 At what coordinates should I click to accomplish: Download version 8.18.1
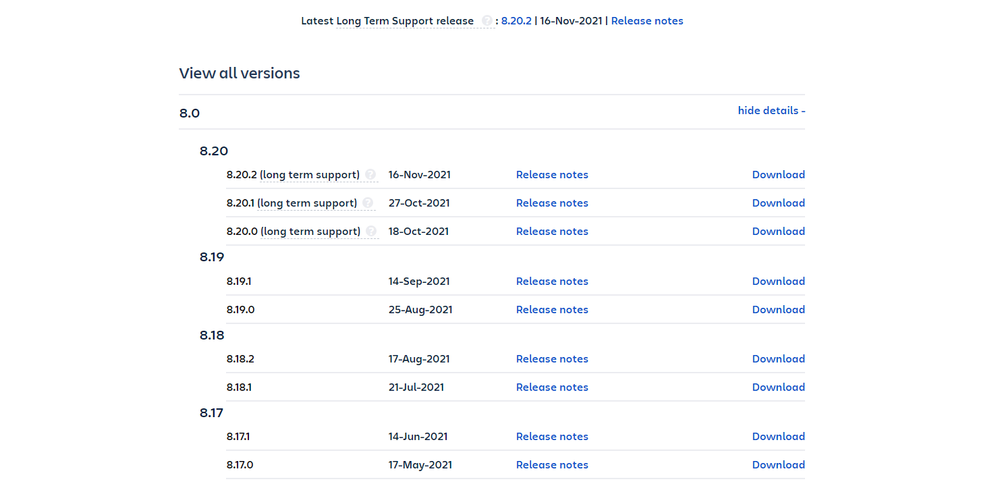coord(778,387)
